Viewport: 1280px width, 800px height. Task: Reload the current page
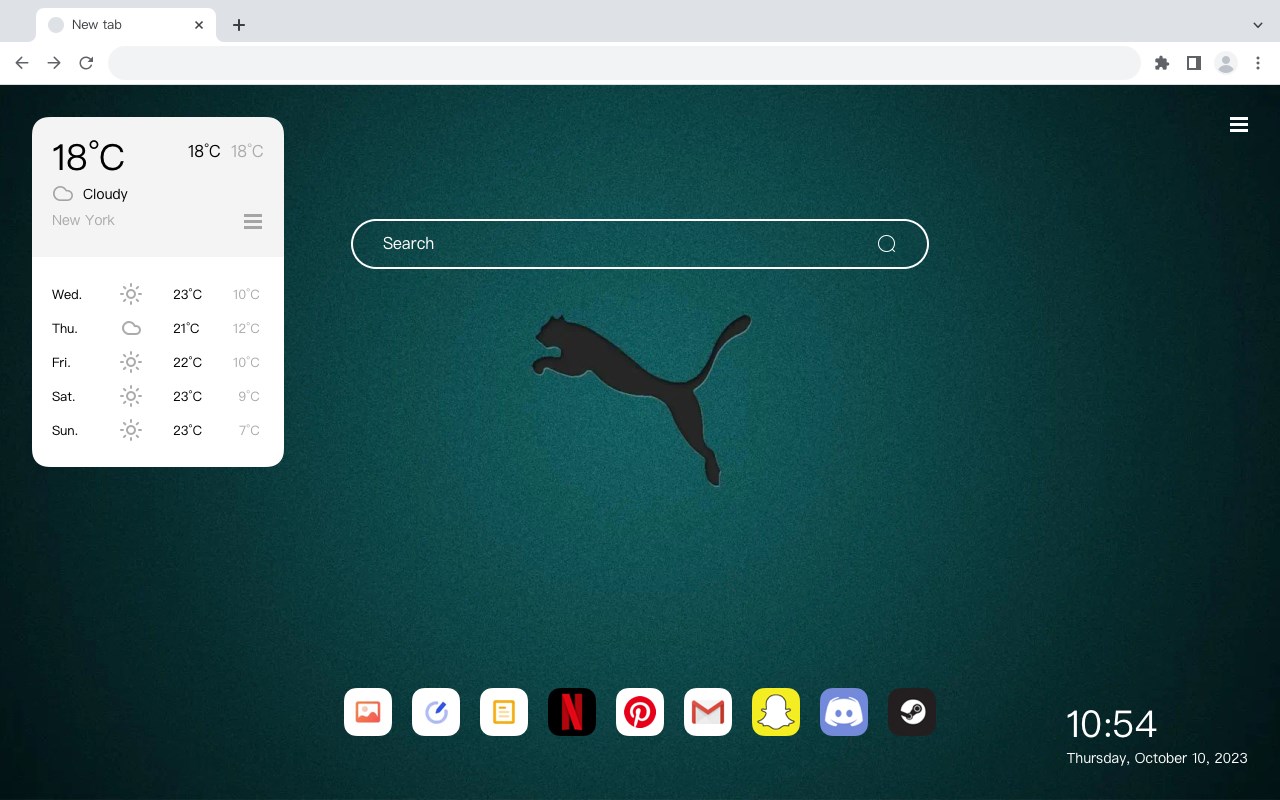pyautogui.click(x=86, y=63)
